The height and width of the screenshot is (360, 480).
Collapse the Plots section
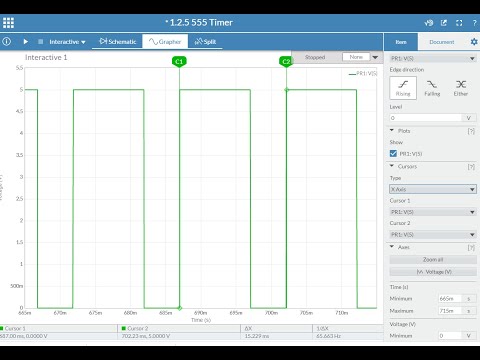pos(392,131)
